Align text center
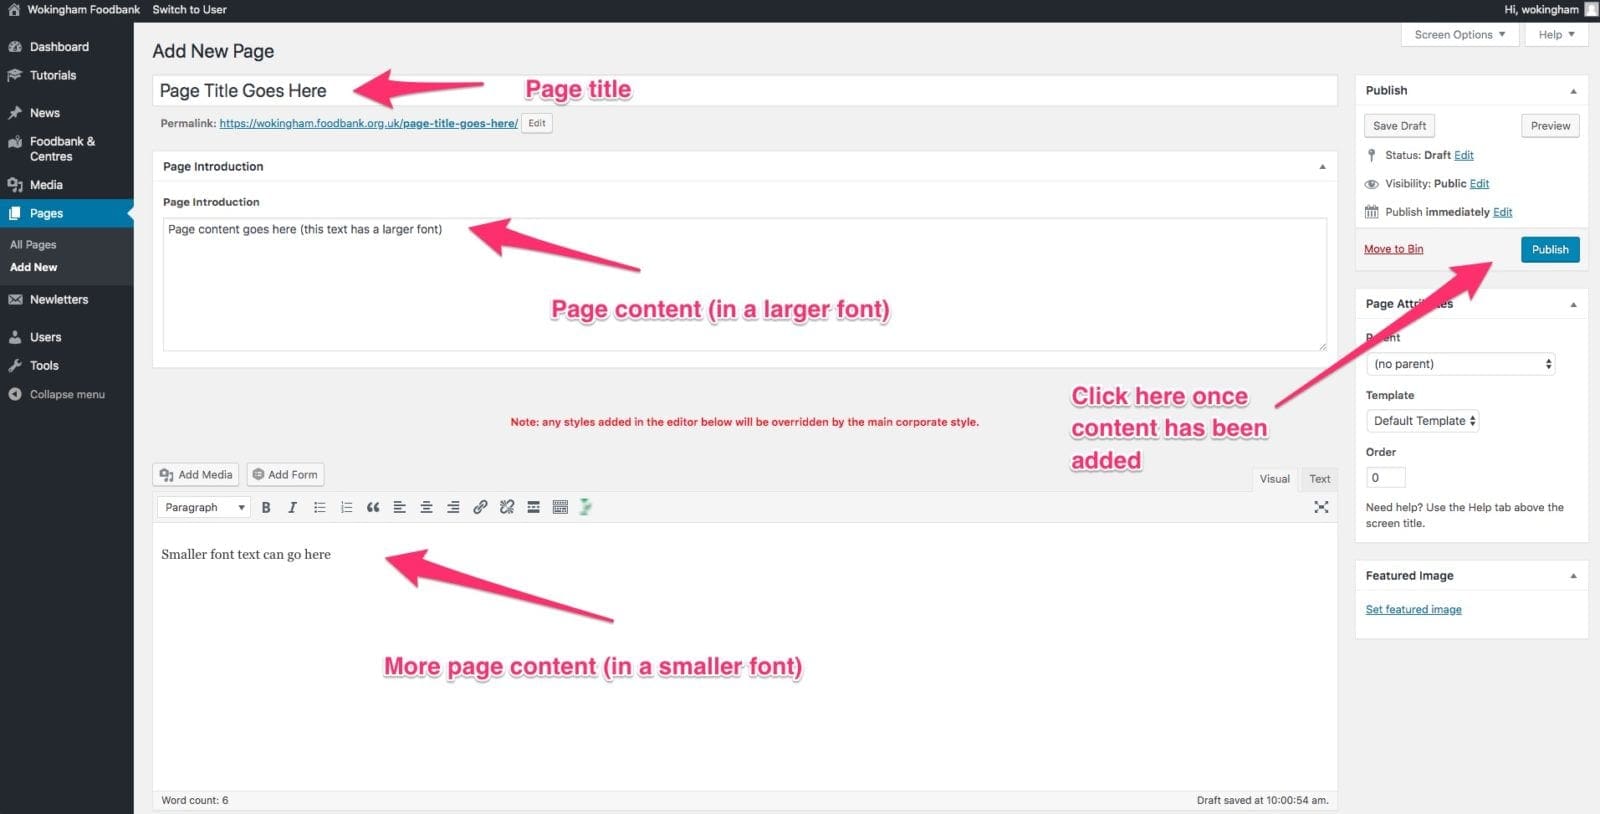 click(427, 507)
